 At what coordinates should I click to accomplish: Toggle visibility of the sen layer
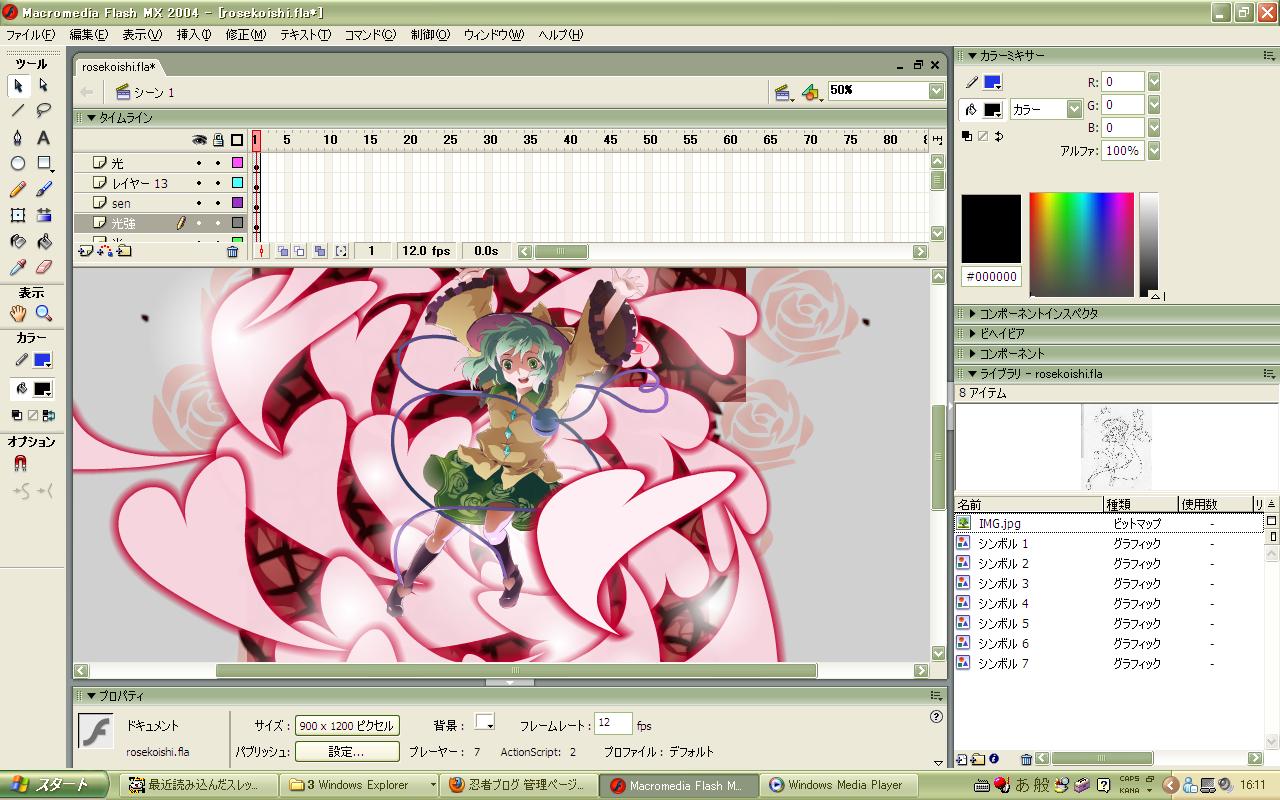coord(199,203)
